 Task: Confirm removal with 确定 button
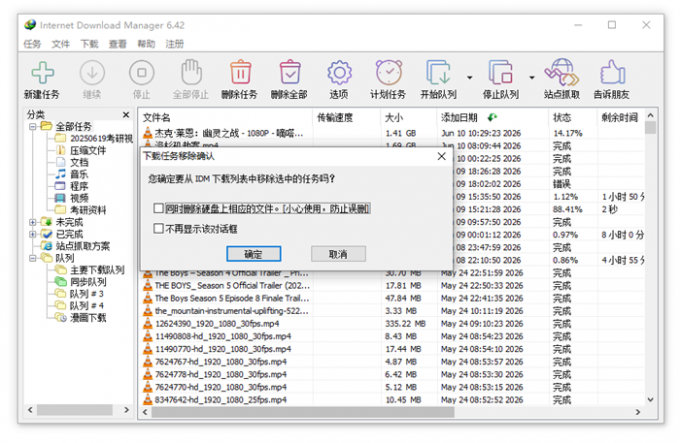[x=254, y=254]
